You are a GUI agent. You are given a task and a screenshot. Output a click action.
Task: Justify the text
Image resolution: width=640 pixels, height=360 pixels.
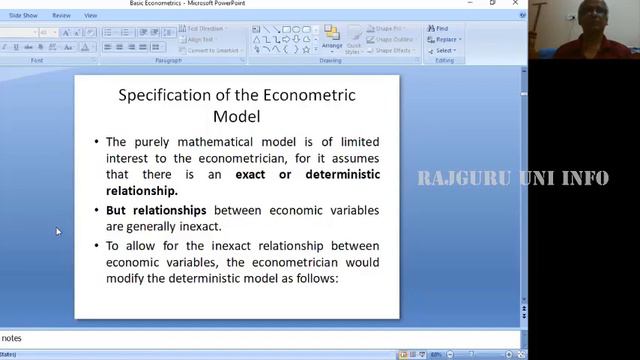click(x=143, y=47)
